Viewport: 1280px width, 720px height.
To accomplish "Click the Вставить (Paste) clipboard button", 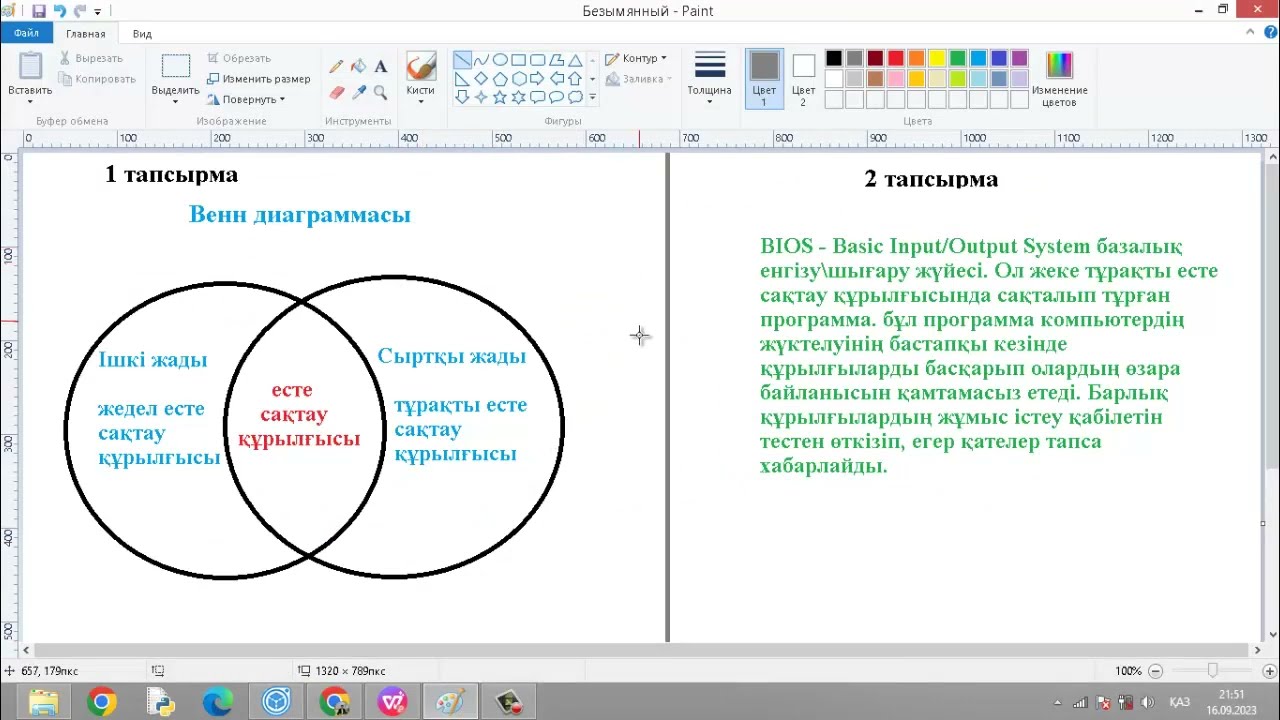I will (30, 68).
